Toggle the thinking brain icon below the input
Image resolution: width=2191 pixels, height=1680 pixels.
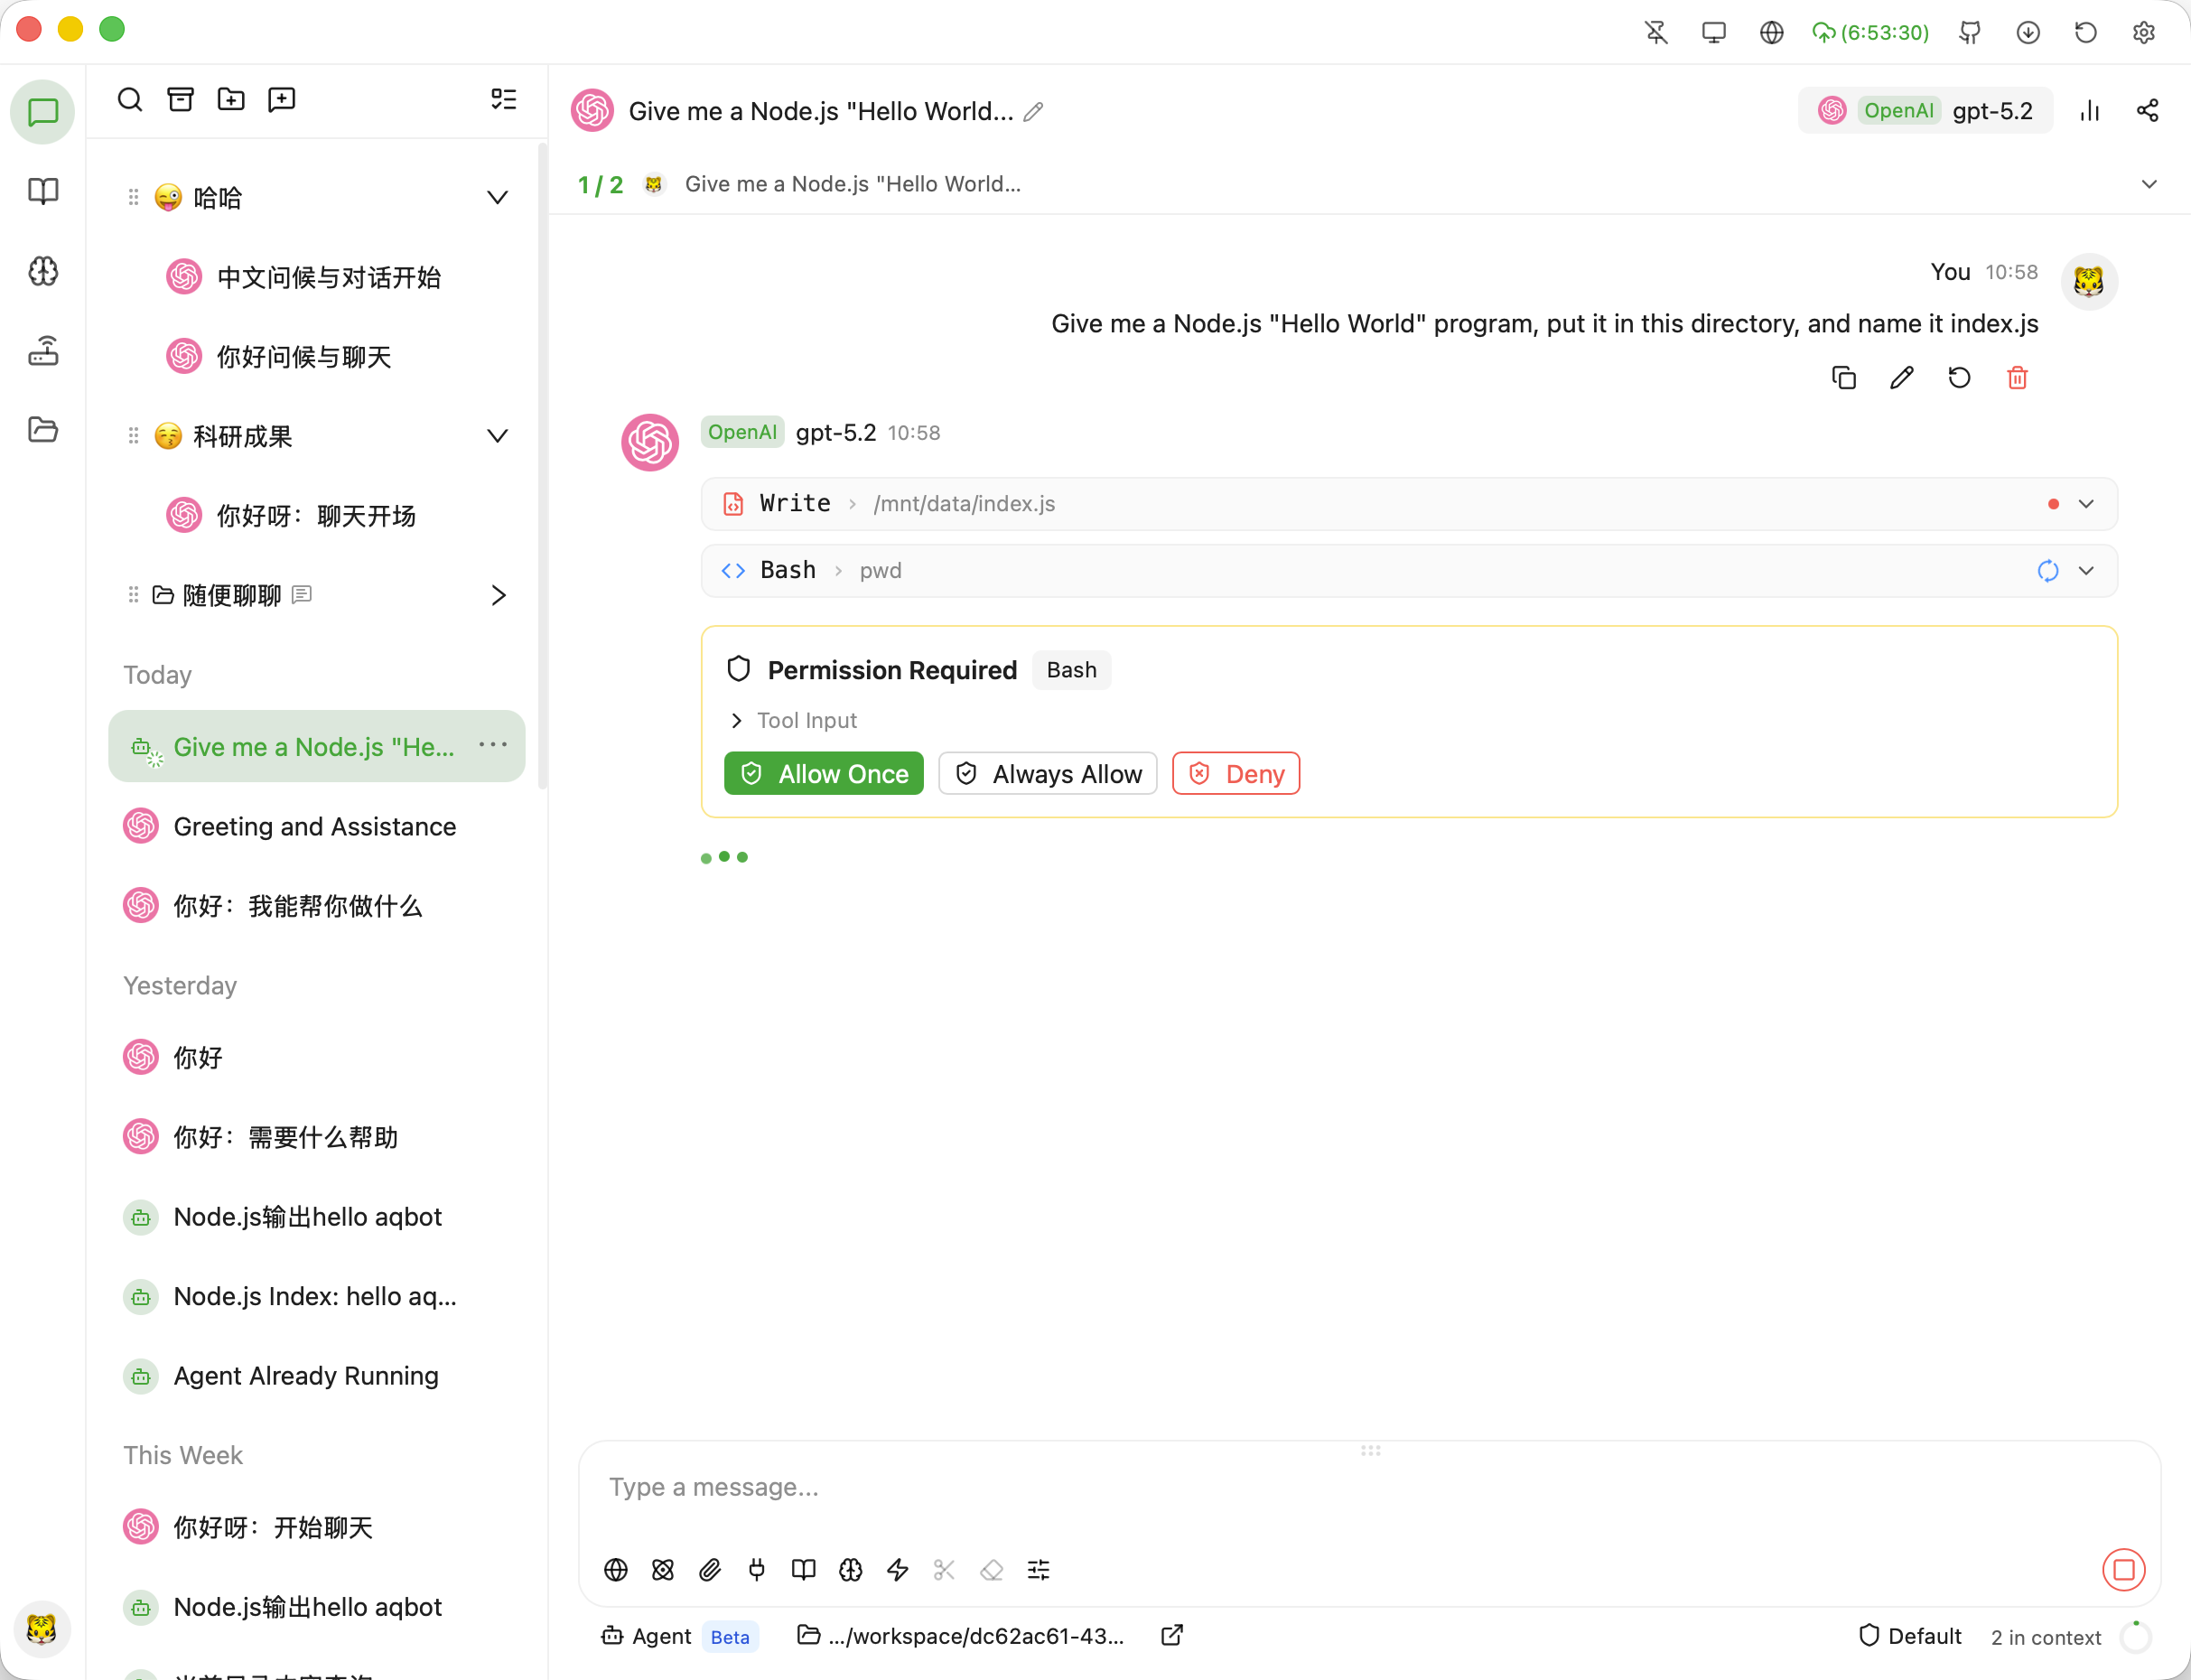851,1570
